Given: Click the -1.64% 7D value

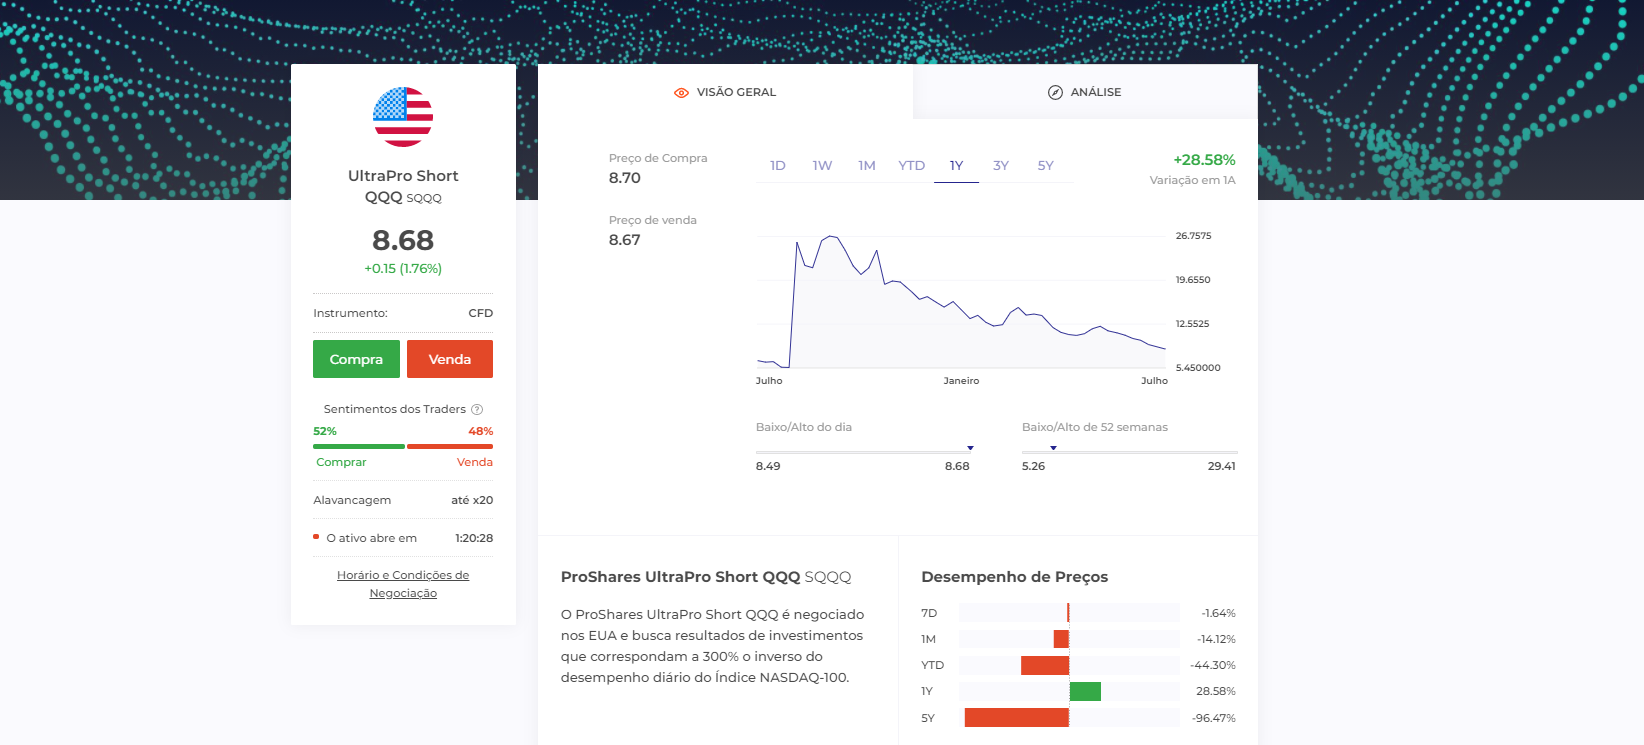Looking at the screenshot, I should coord(1218,613).
